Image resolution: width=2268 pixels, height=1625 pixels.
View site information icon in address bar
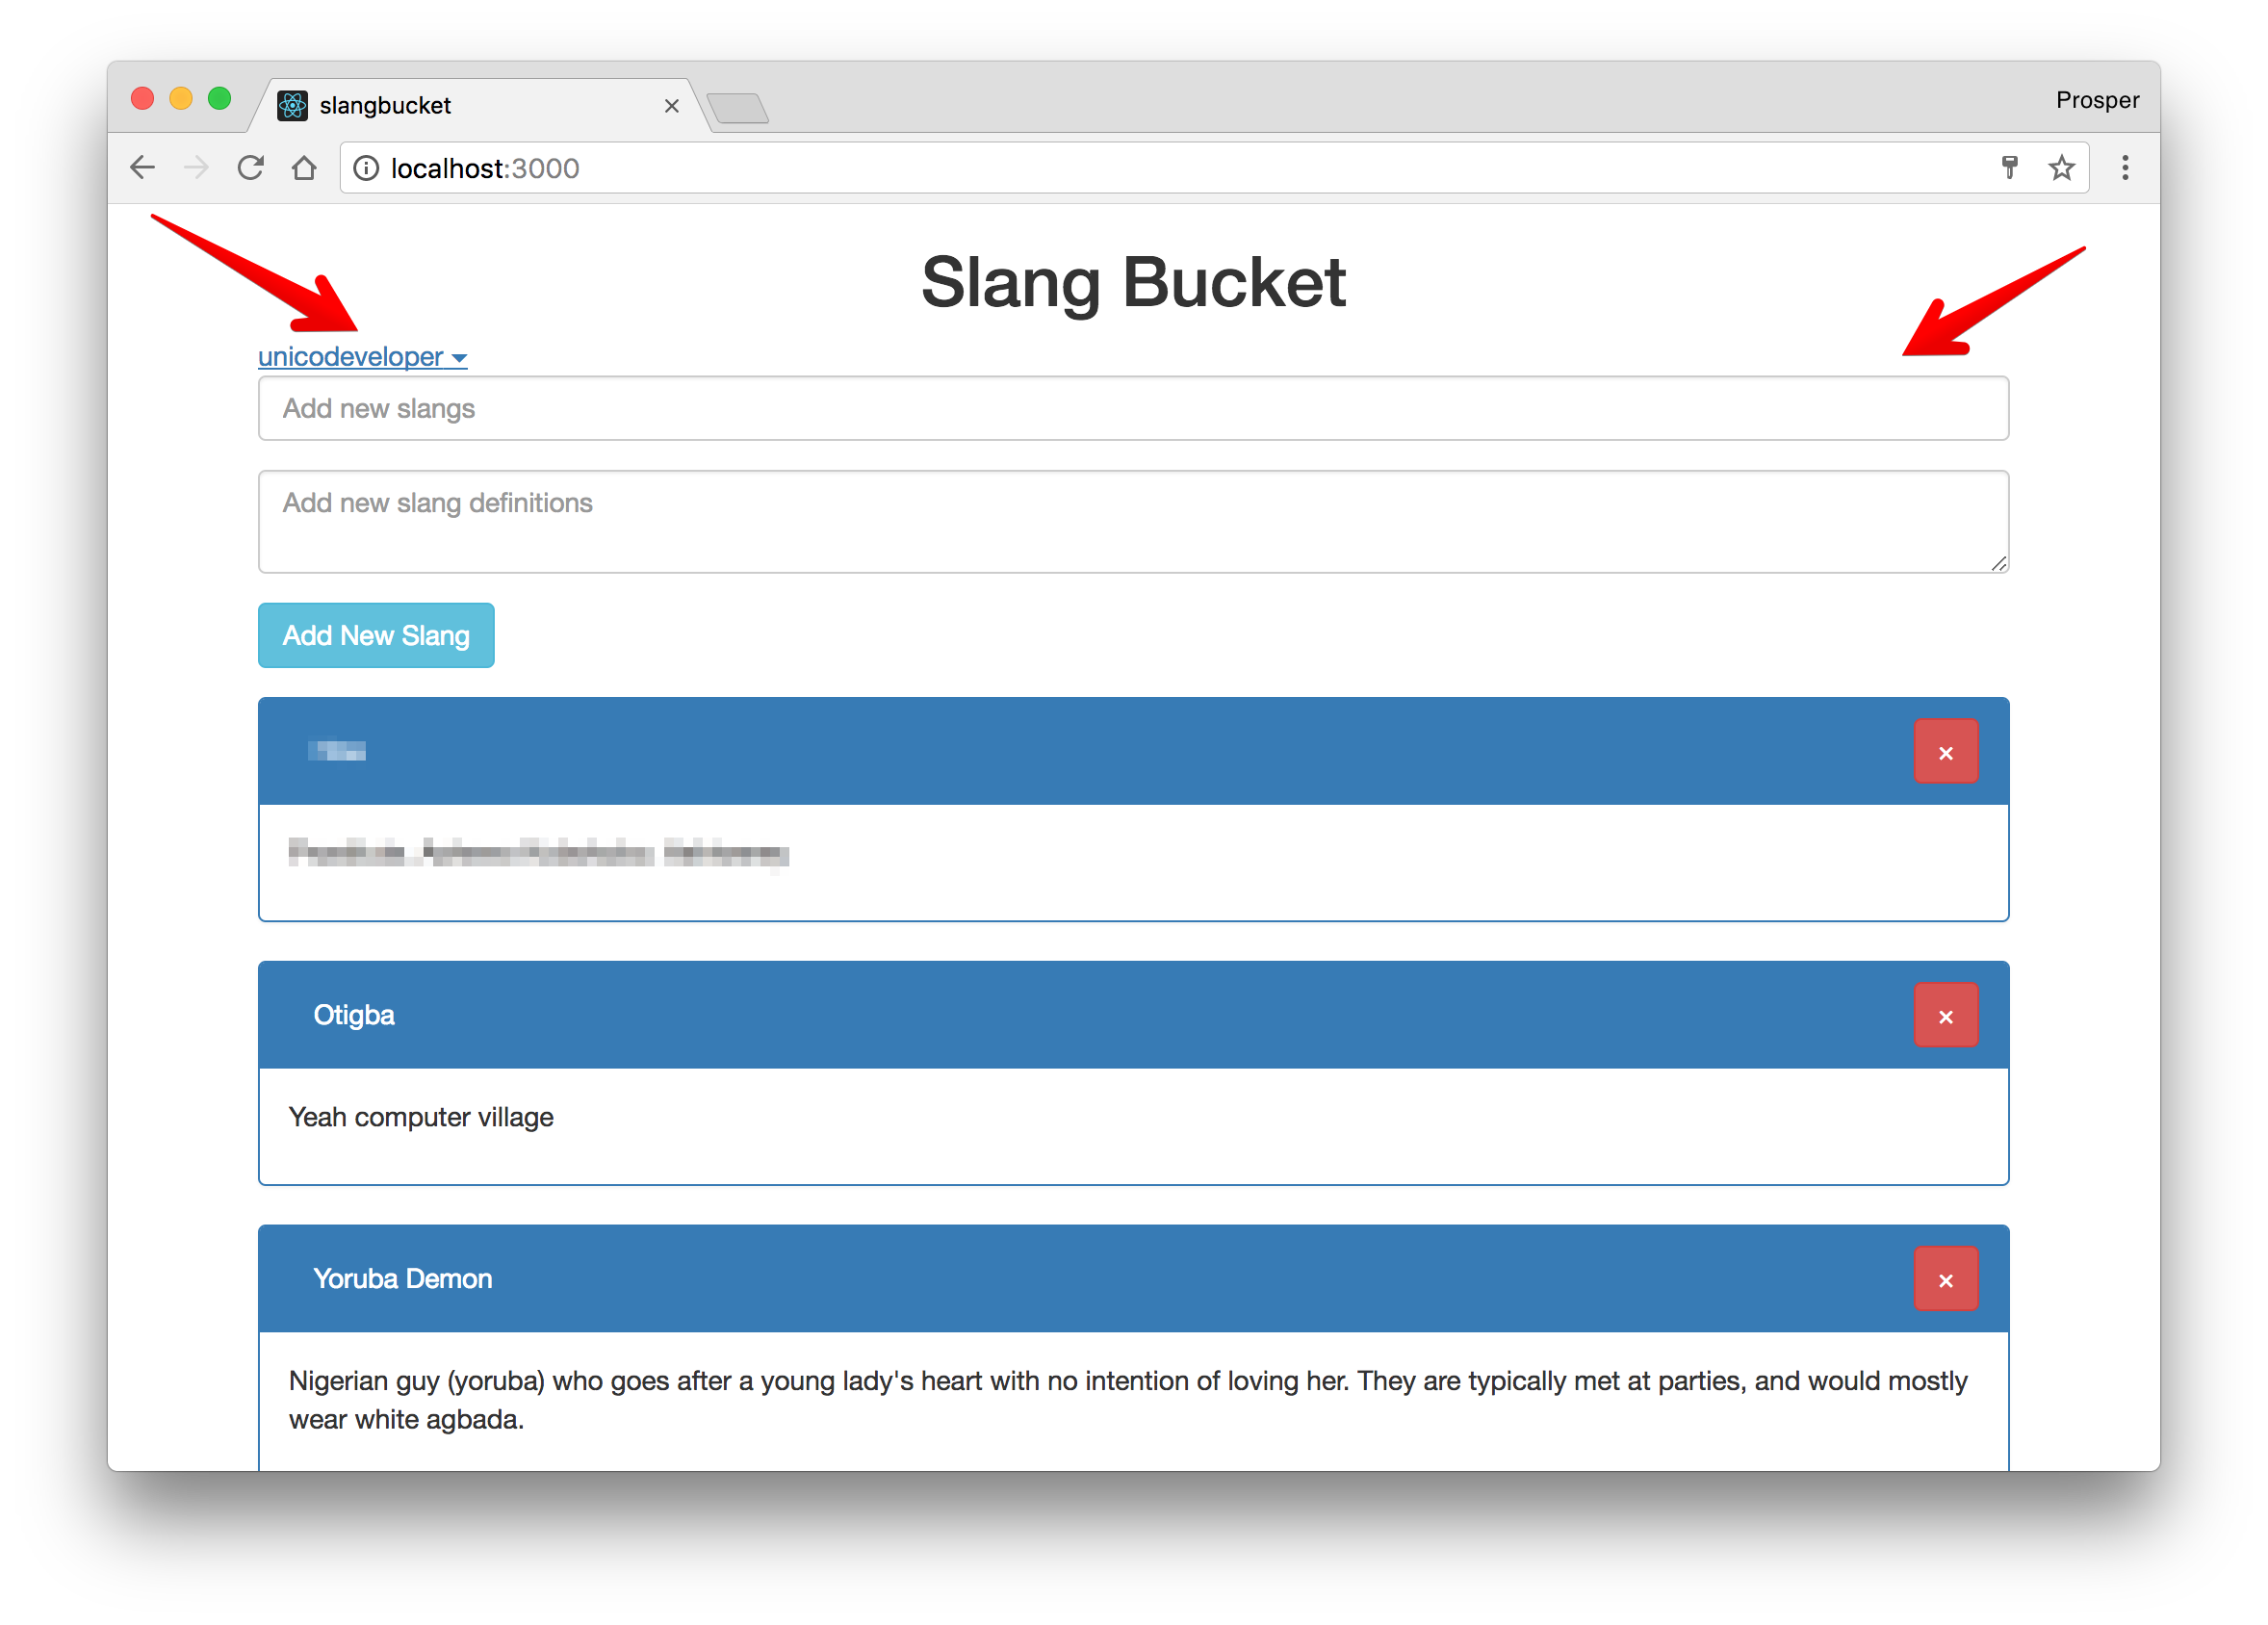(x=367, y=168)
